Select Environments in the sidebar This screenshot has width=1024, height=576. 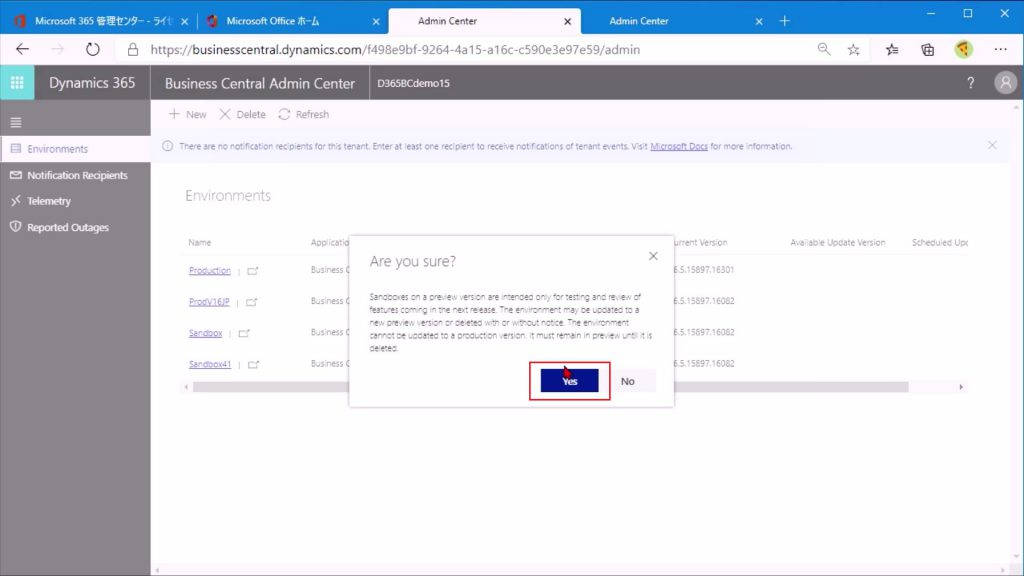(x=76, y=149)
